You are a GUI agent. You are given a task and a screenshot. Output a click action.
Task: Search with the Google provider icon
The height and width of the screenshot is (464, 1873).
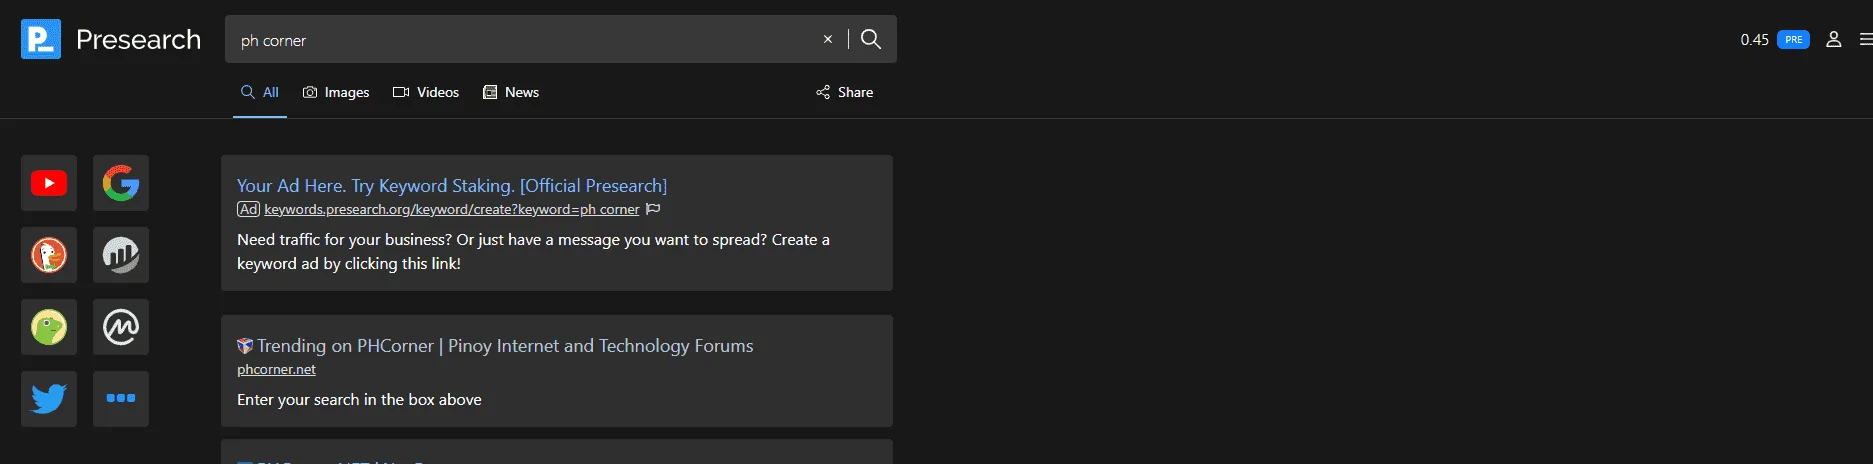click(x=121, y=183)
